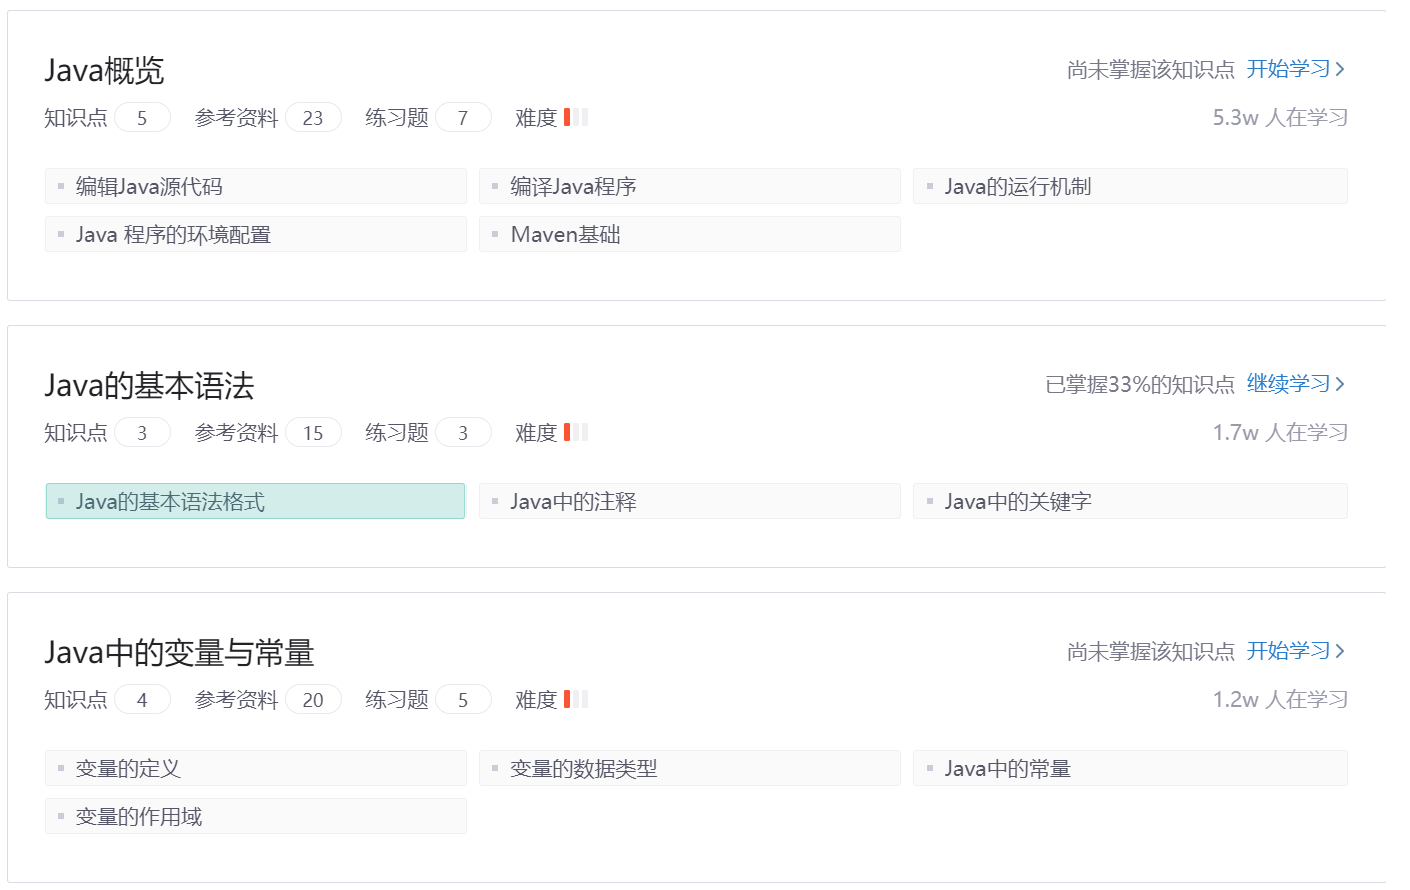Open the highlighted Java的基本语法格式 knowledge point

[256, 501]
